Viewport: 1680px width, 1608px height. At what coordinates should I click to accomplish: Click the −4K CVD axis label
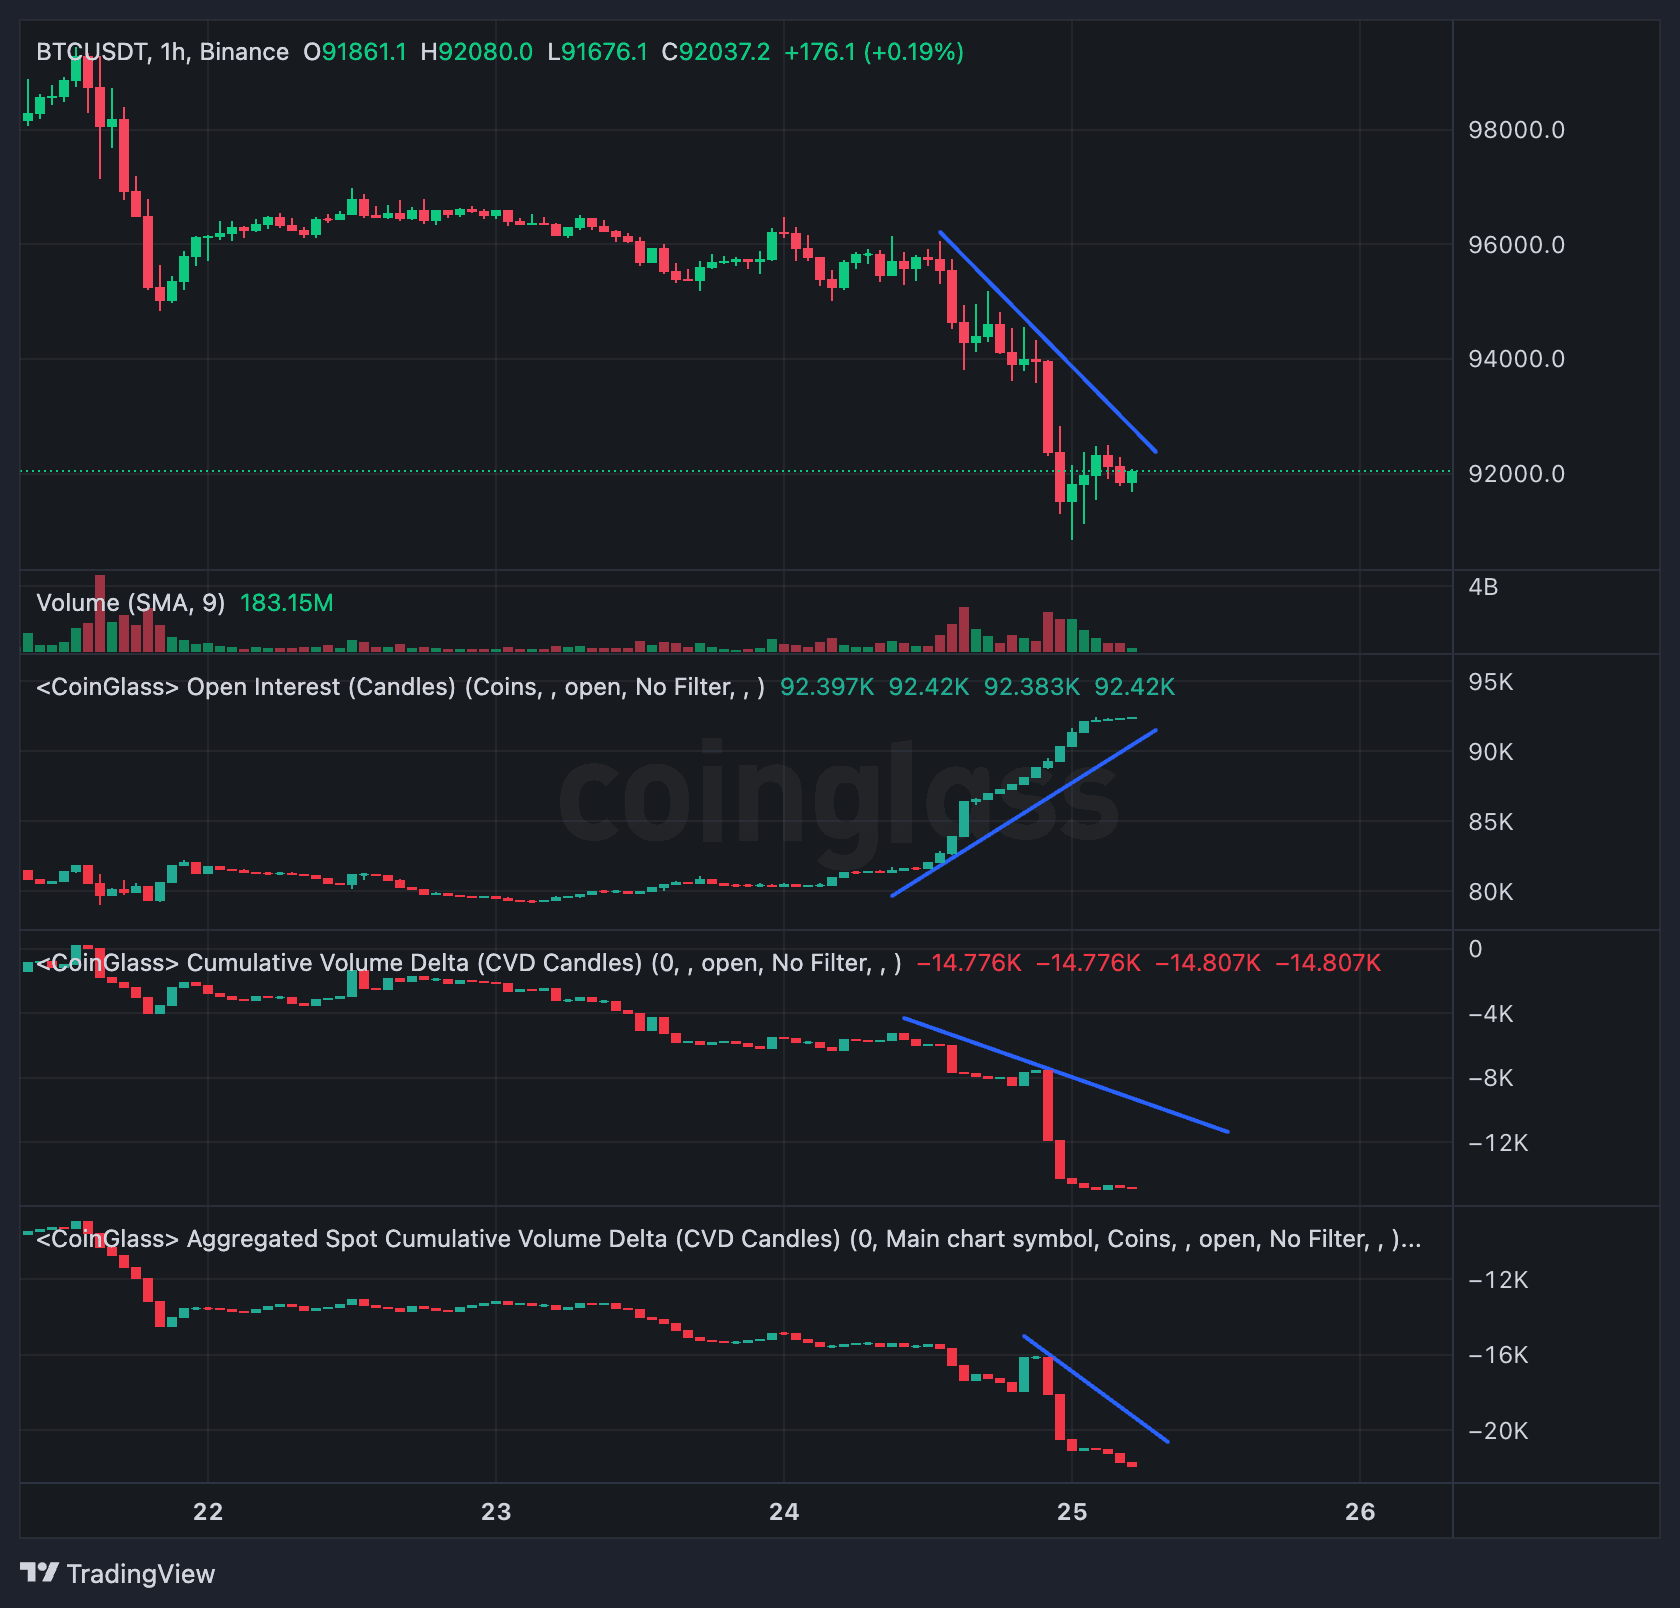click(x=1490, y=1014)
